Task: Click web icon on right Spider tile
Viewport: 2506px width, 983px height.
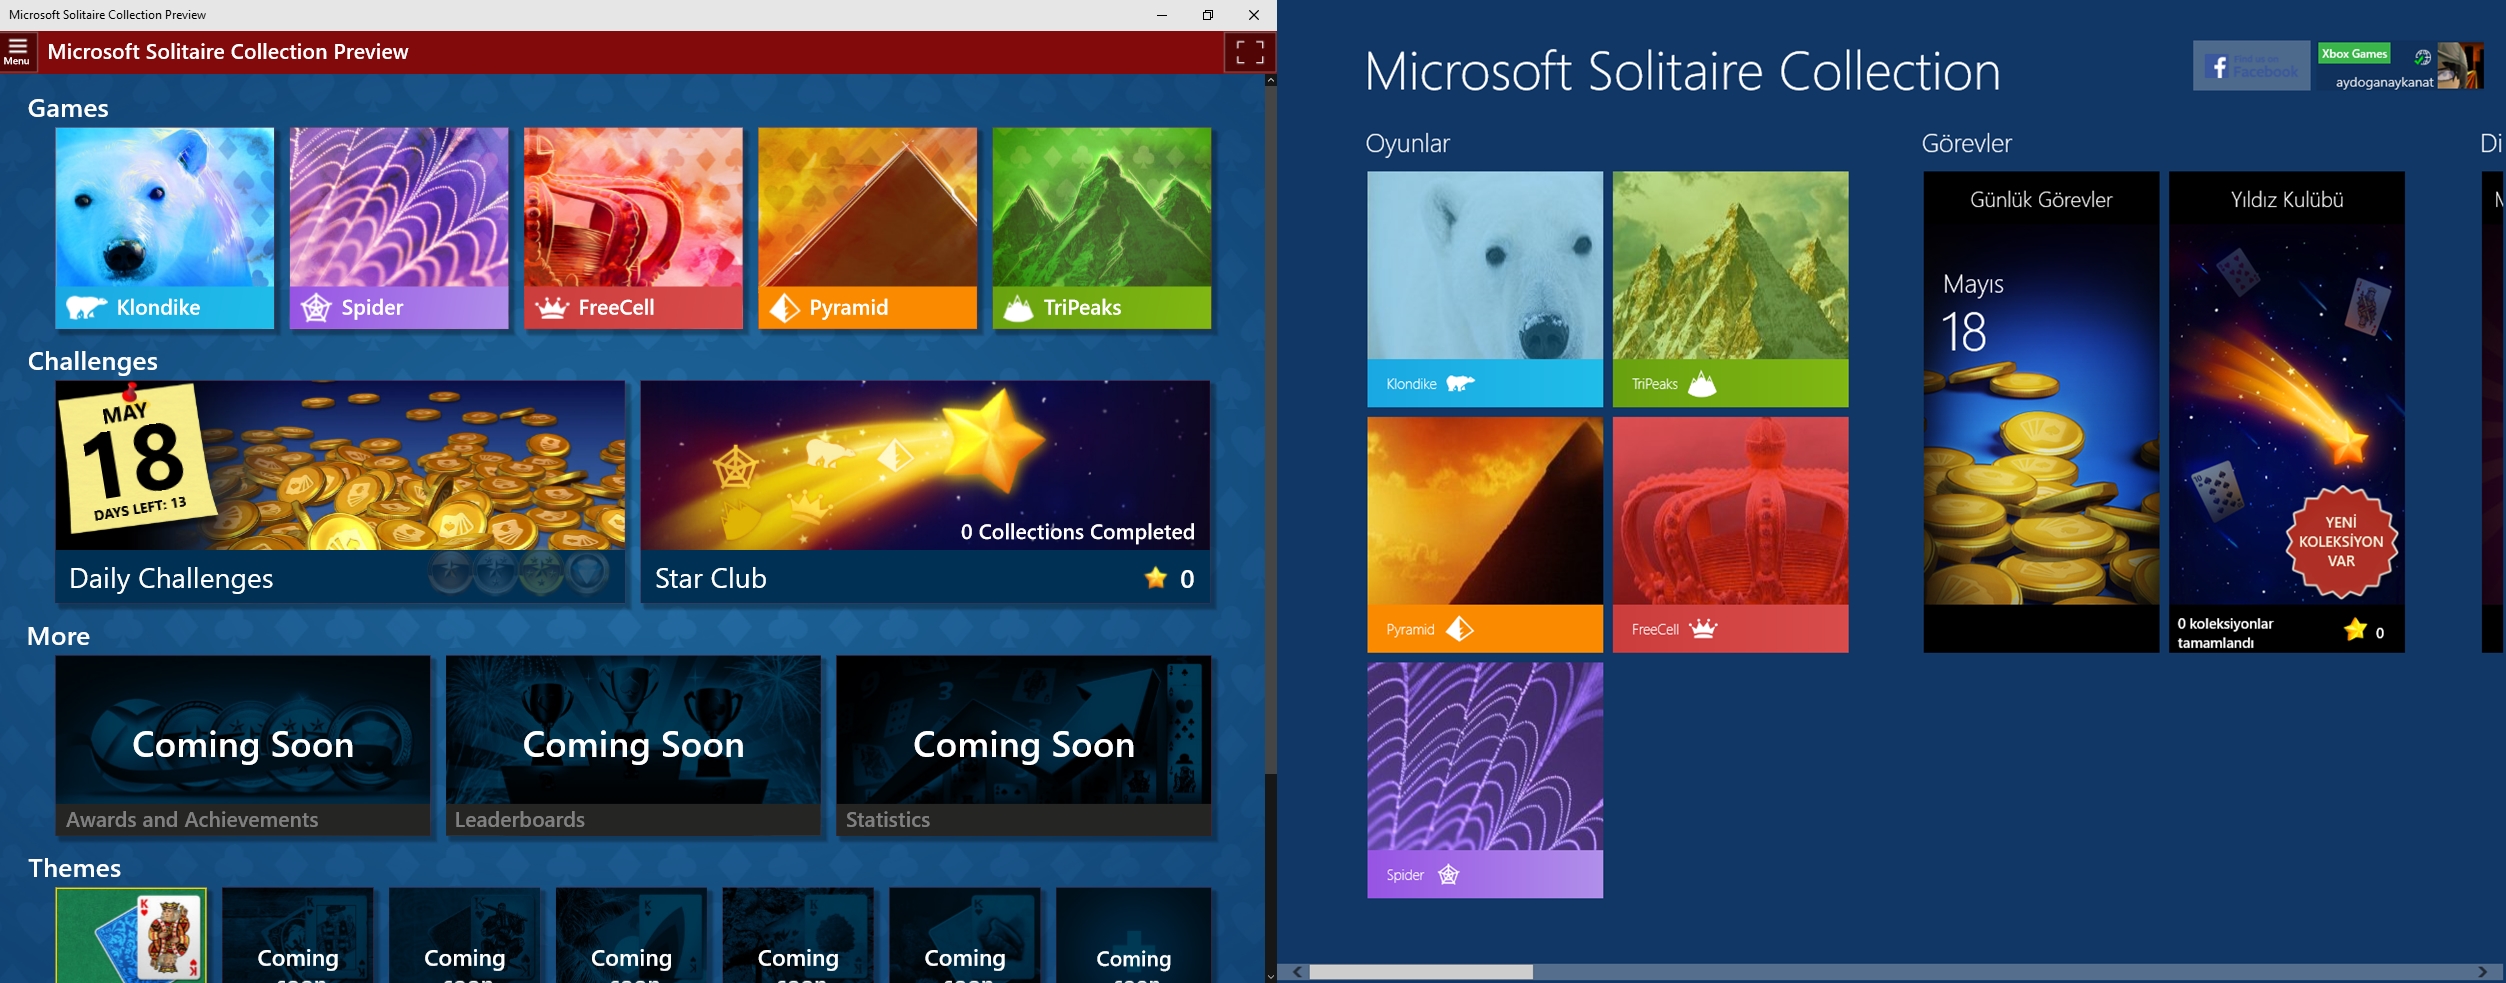Action: tap(1449, 875)
